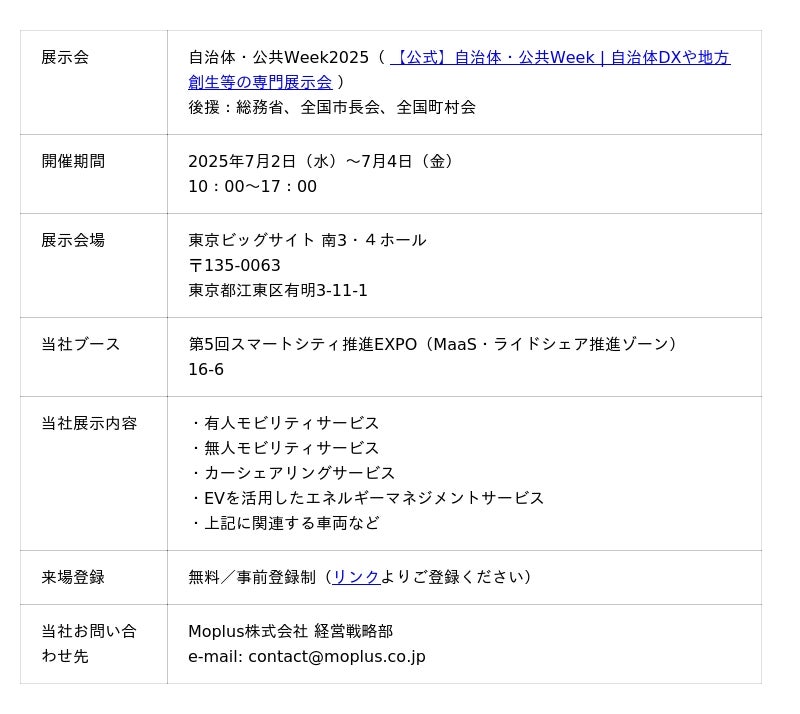Click the address 東京都江東区有明3-11-1
Image resolution: width=800 pixels, height=714 pixels.
click(278, 290)
